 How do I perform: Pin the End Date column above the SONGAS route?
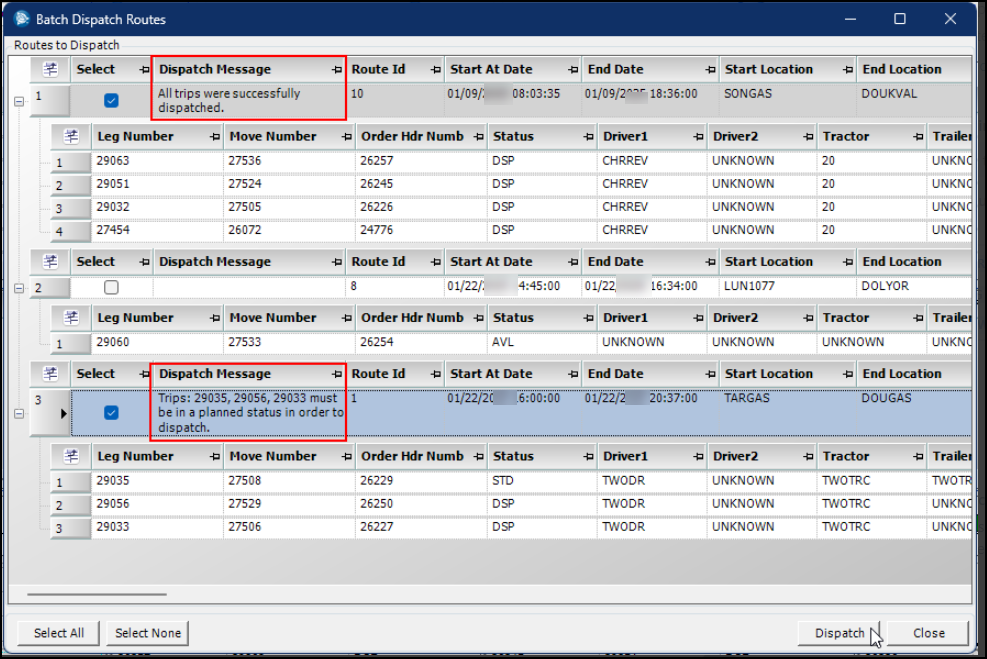pos(711,70)
